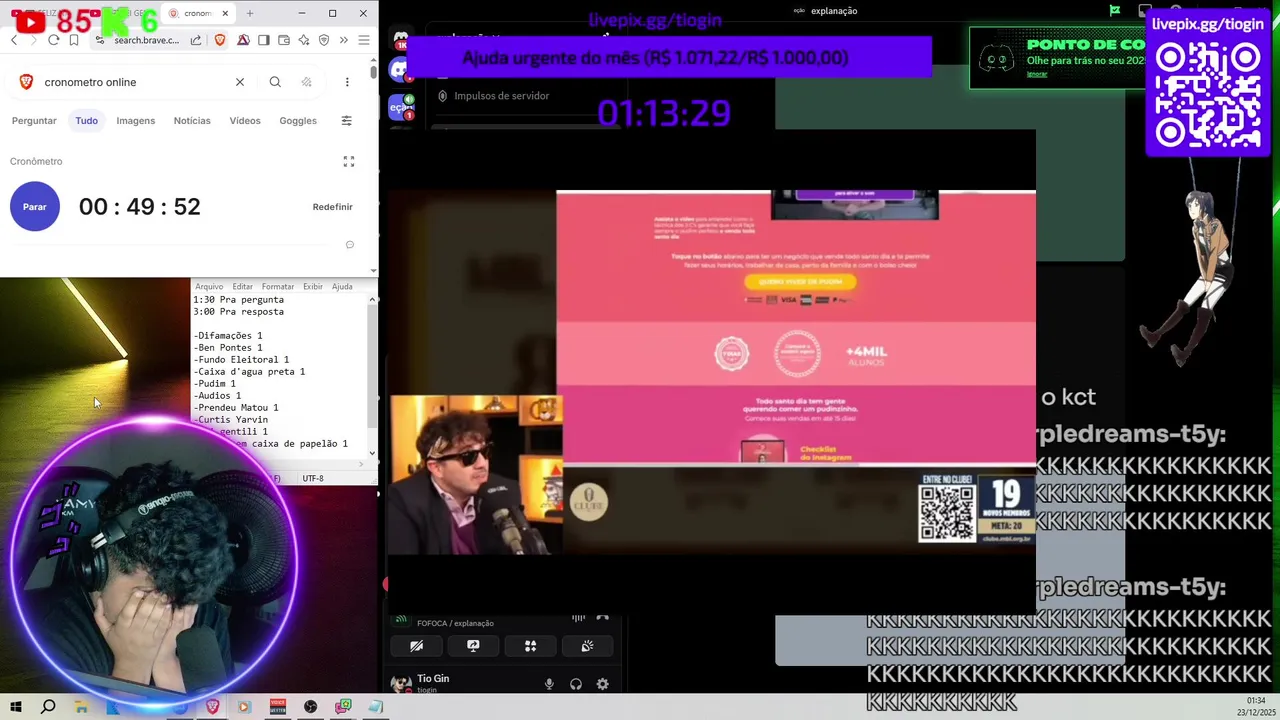Viewport: 1280px width, 720px height.
Task: Stop the stopwatch with Parar
Action: (35, 206)
